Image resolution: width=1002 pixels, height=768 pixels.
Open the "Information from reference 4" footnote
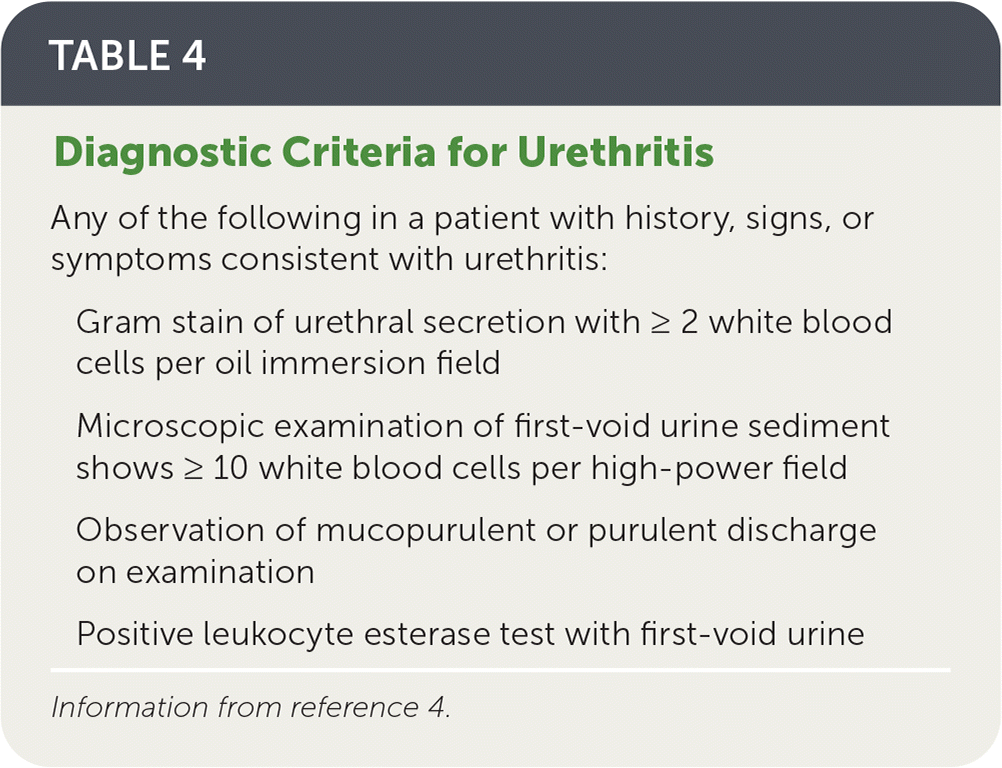pos(251,707)
